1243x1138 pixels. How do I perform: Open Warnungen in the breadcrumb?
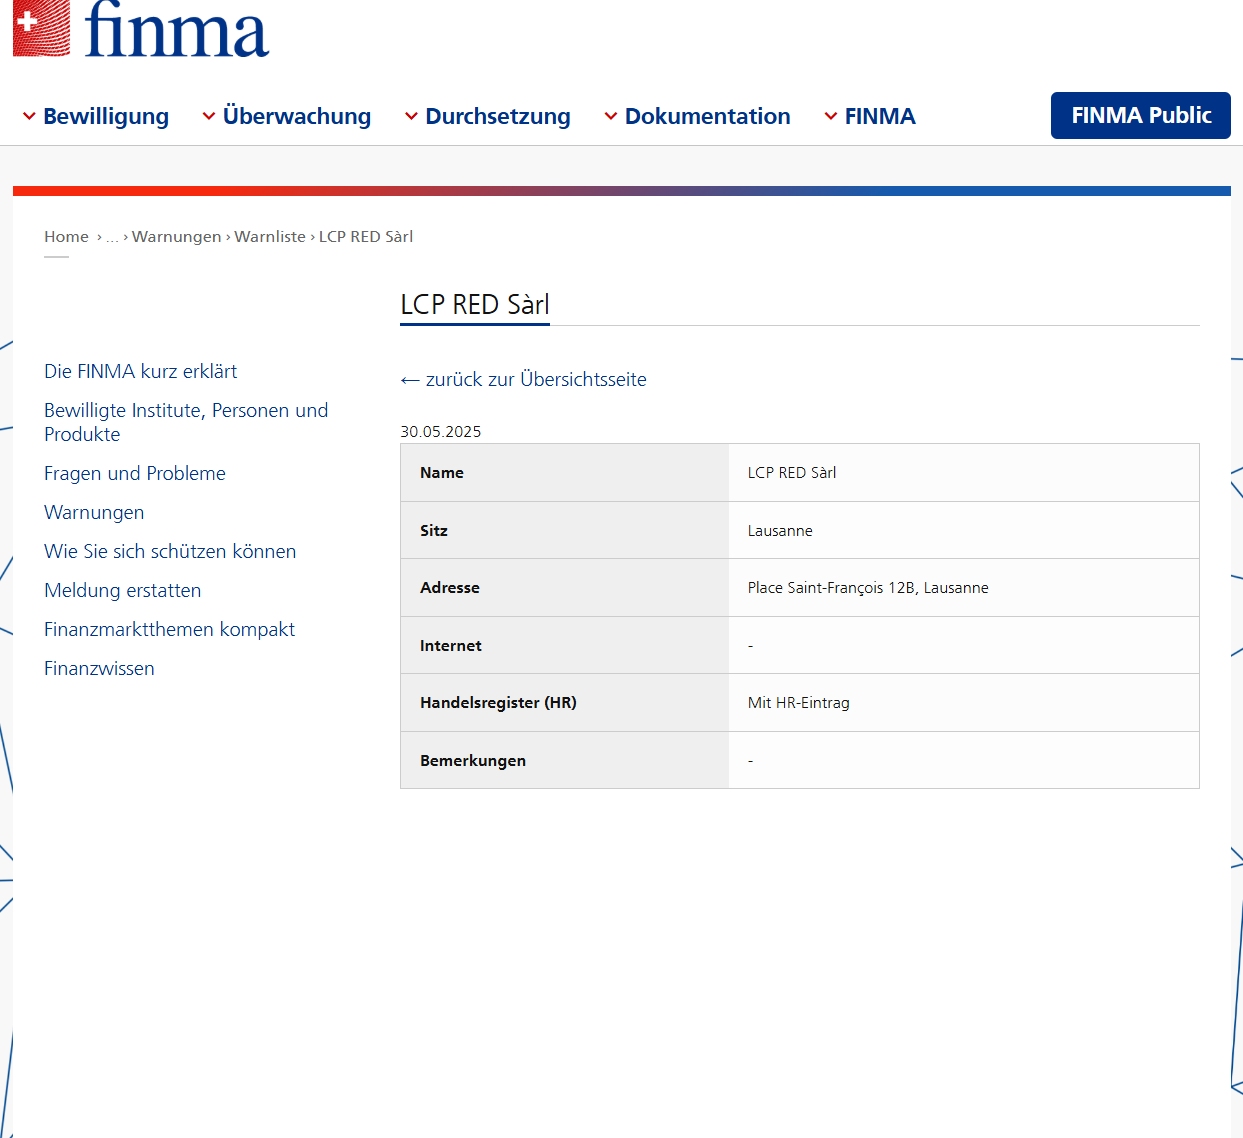click(177, 237)
